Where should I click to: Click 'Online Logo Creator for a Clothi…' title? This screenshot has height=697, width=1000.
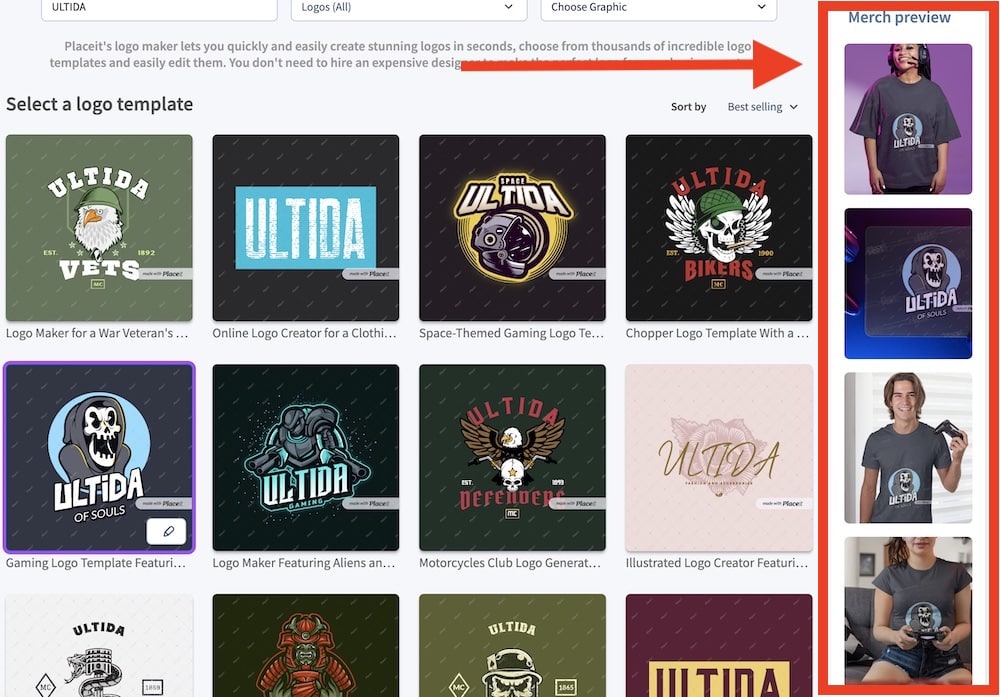tap(304, 334)
